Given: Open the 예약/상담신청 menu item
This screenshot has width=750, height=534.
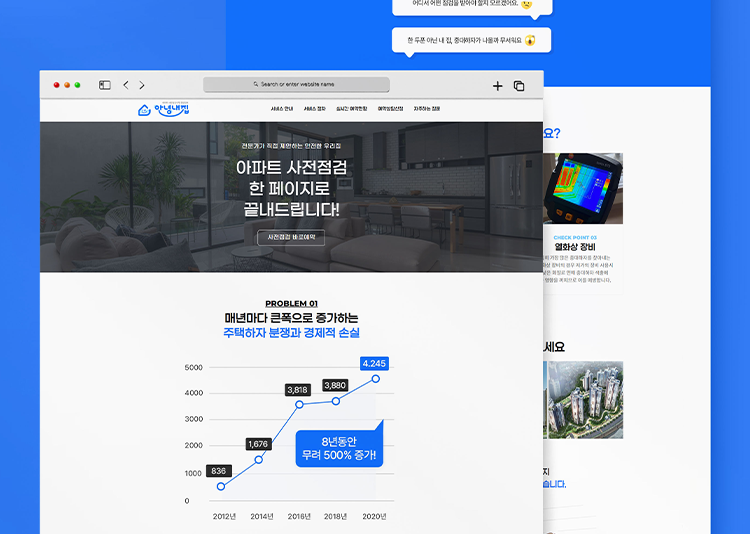Looking at the screenshot, I should tap(390, 109).
